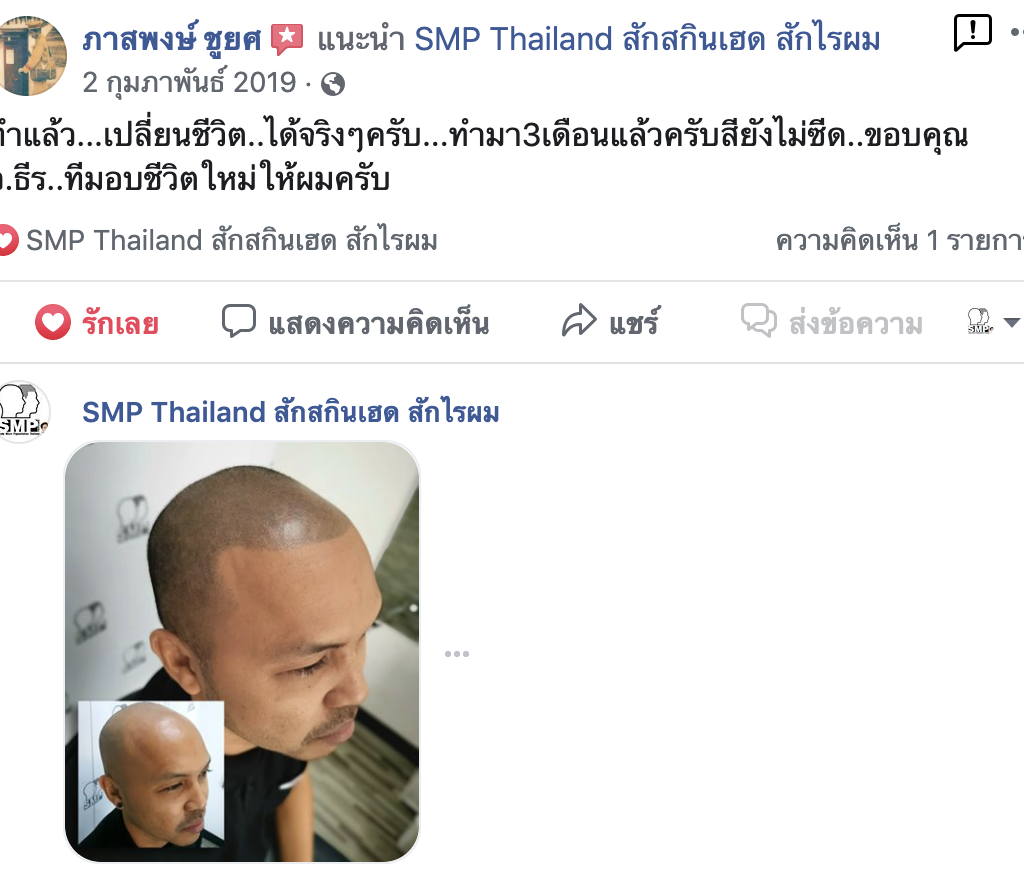The width and height of the screenshot is (1024, 872).
Task: Click the recommendation star badge icon
Action: click(x=287, y=39)
